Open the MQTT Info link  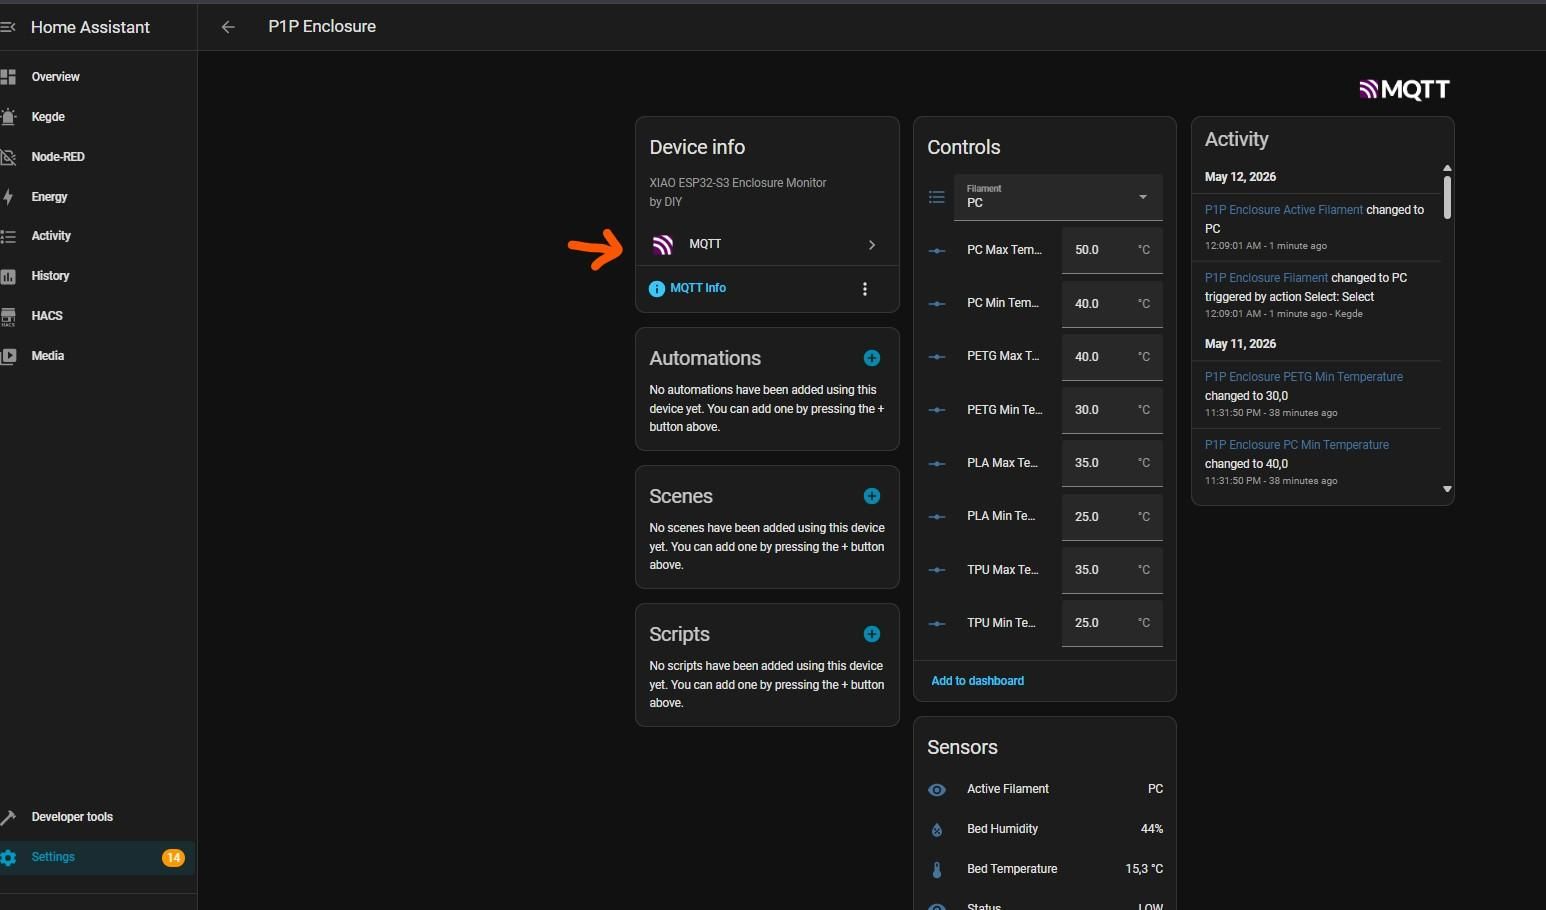tap(698, 288)
